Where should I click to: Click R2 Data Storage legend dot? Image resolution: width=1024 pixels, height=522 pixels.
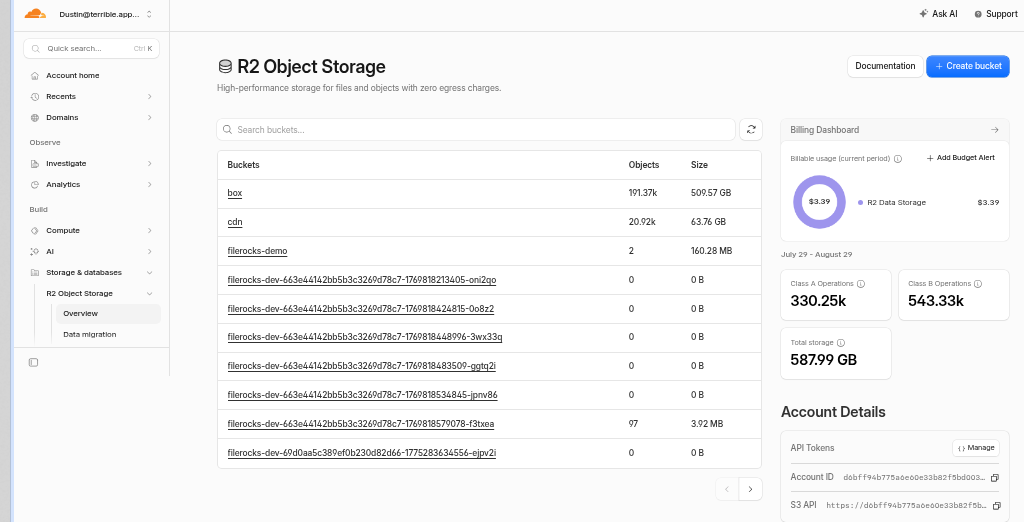860,203
